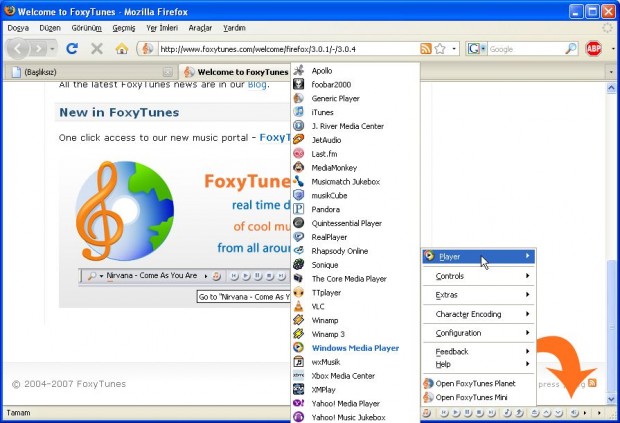Skip to previous track in FoxyTunes bar
Image resolution: width=620 pixels, height=423 pixels.
pyautogui.click(x=444, y=413)
